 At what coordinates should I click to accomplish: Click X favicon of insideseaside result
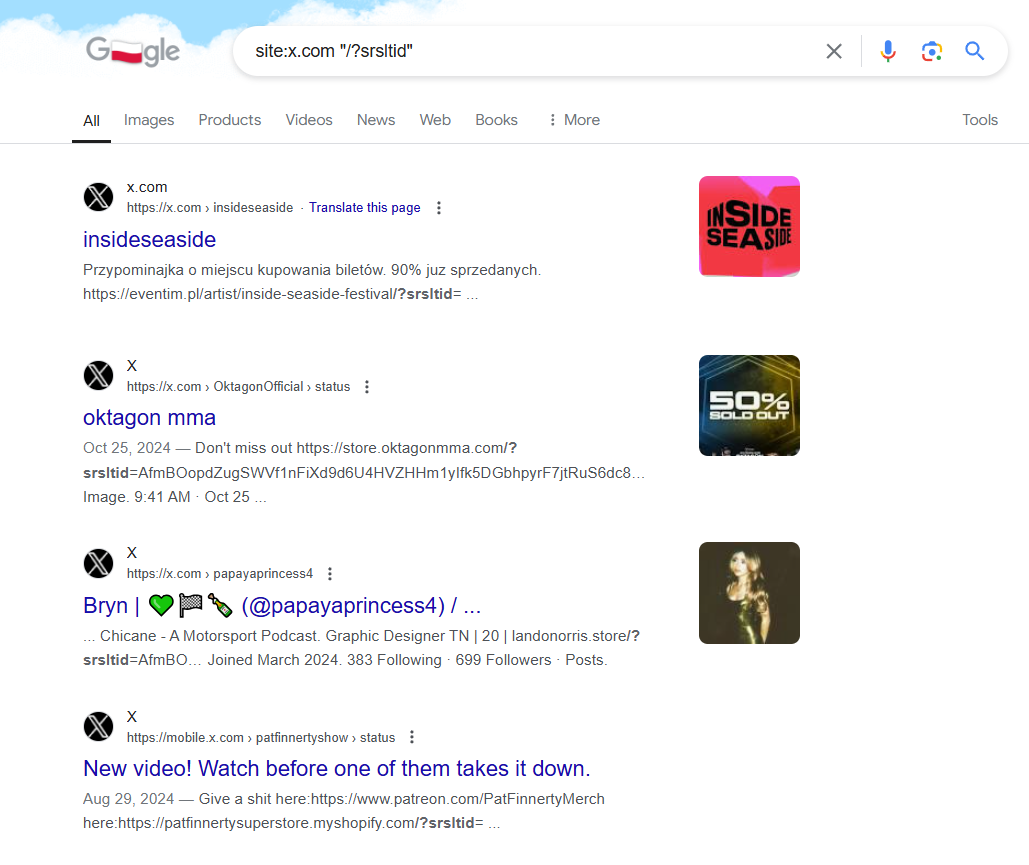[98, 197]
